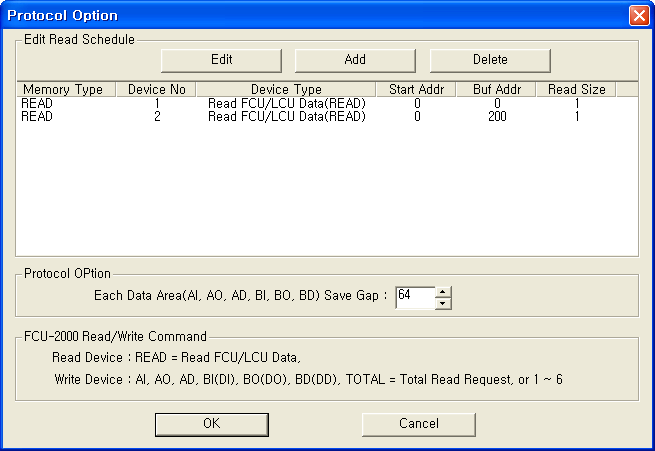This screenshot has height=451, width=655.
Task: Click Device Type cell in first row
Action: 286,103
